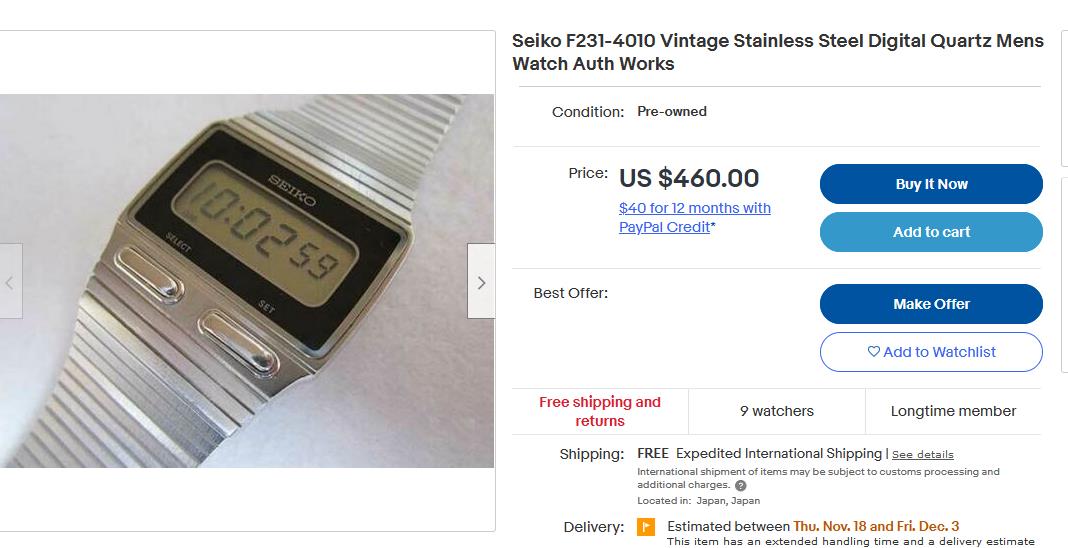Click the Free shipping and returns text

(x=600, y=411)
